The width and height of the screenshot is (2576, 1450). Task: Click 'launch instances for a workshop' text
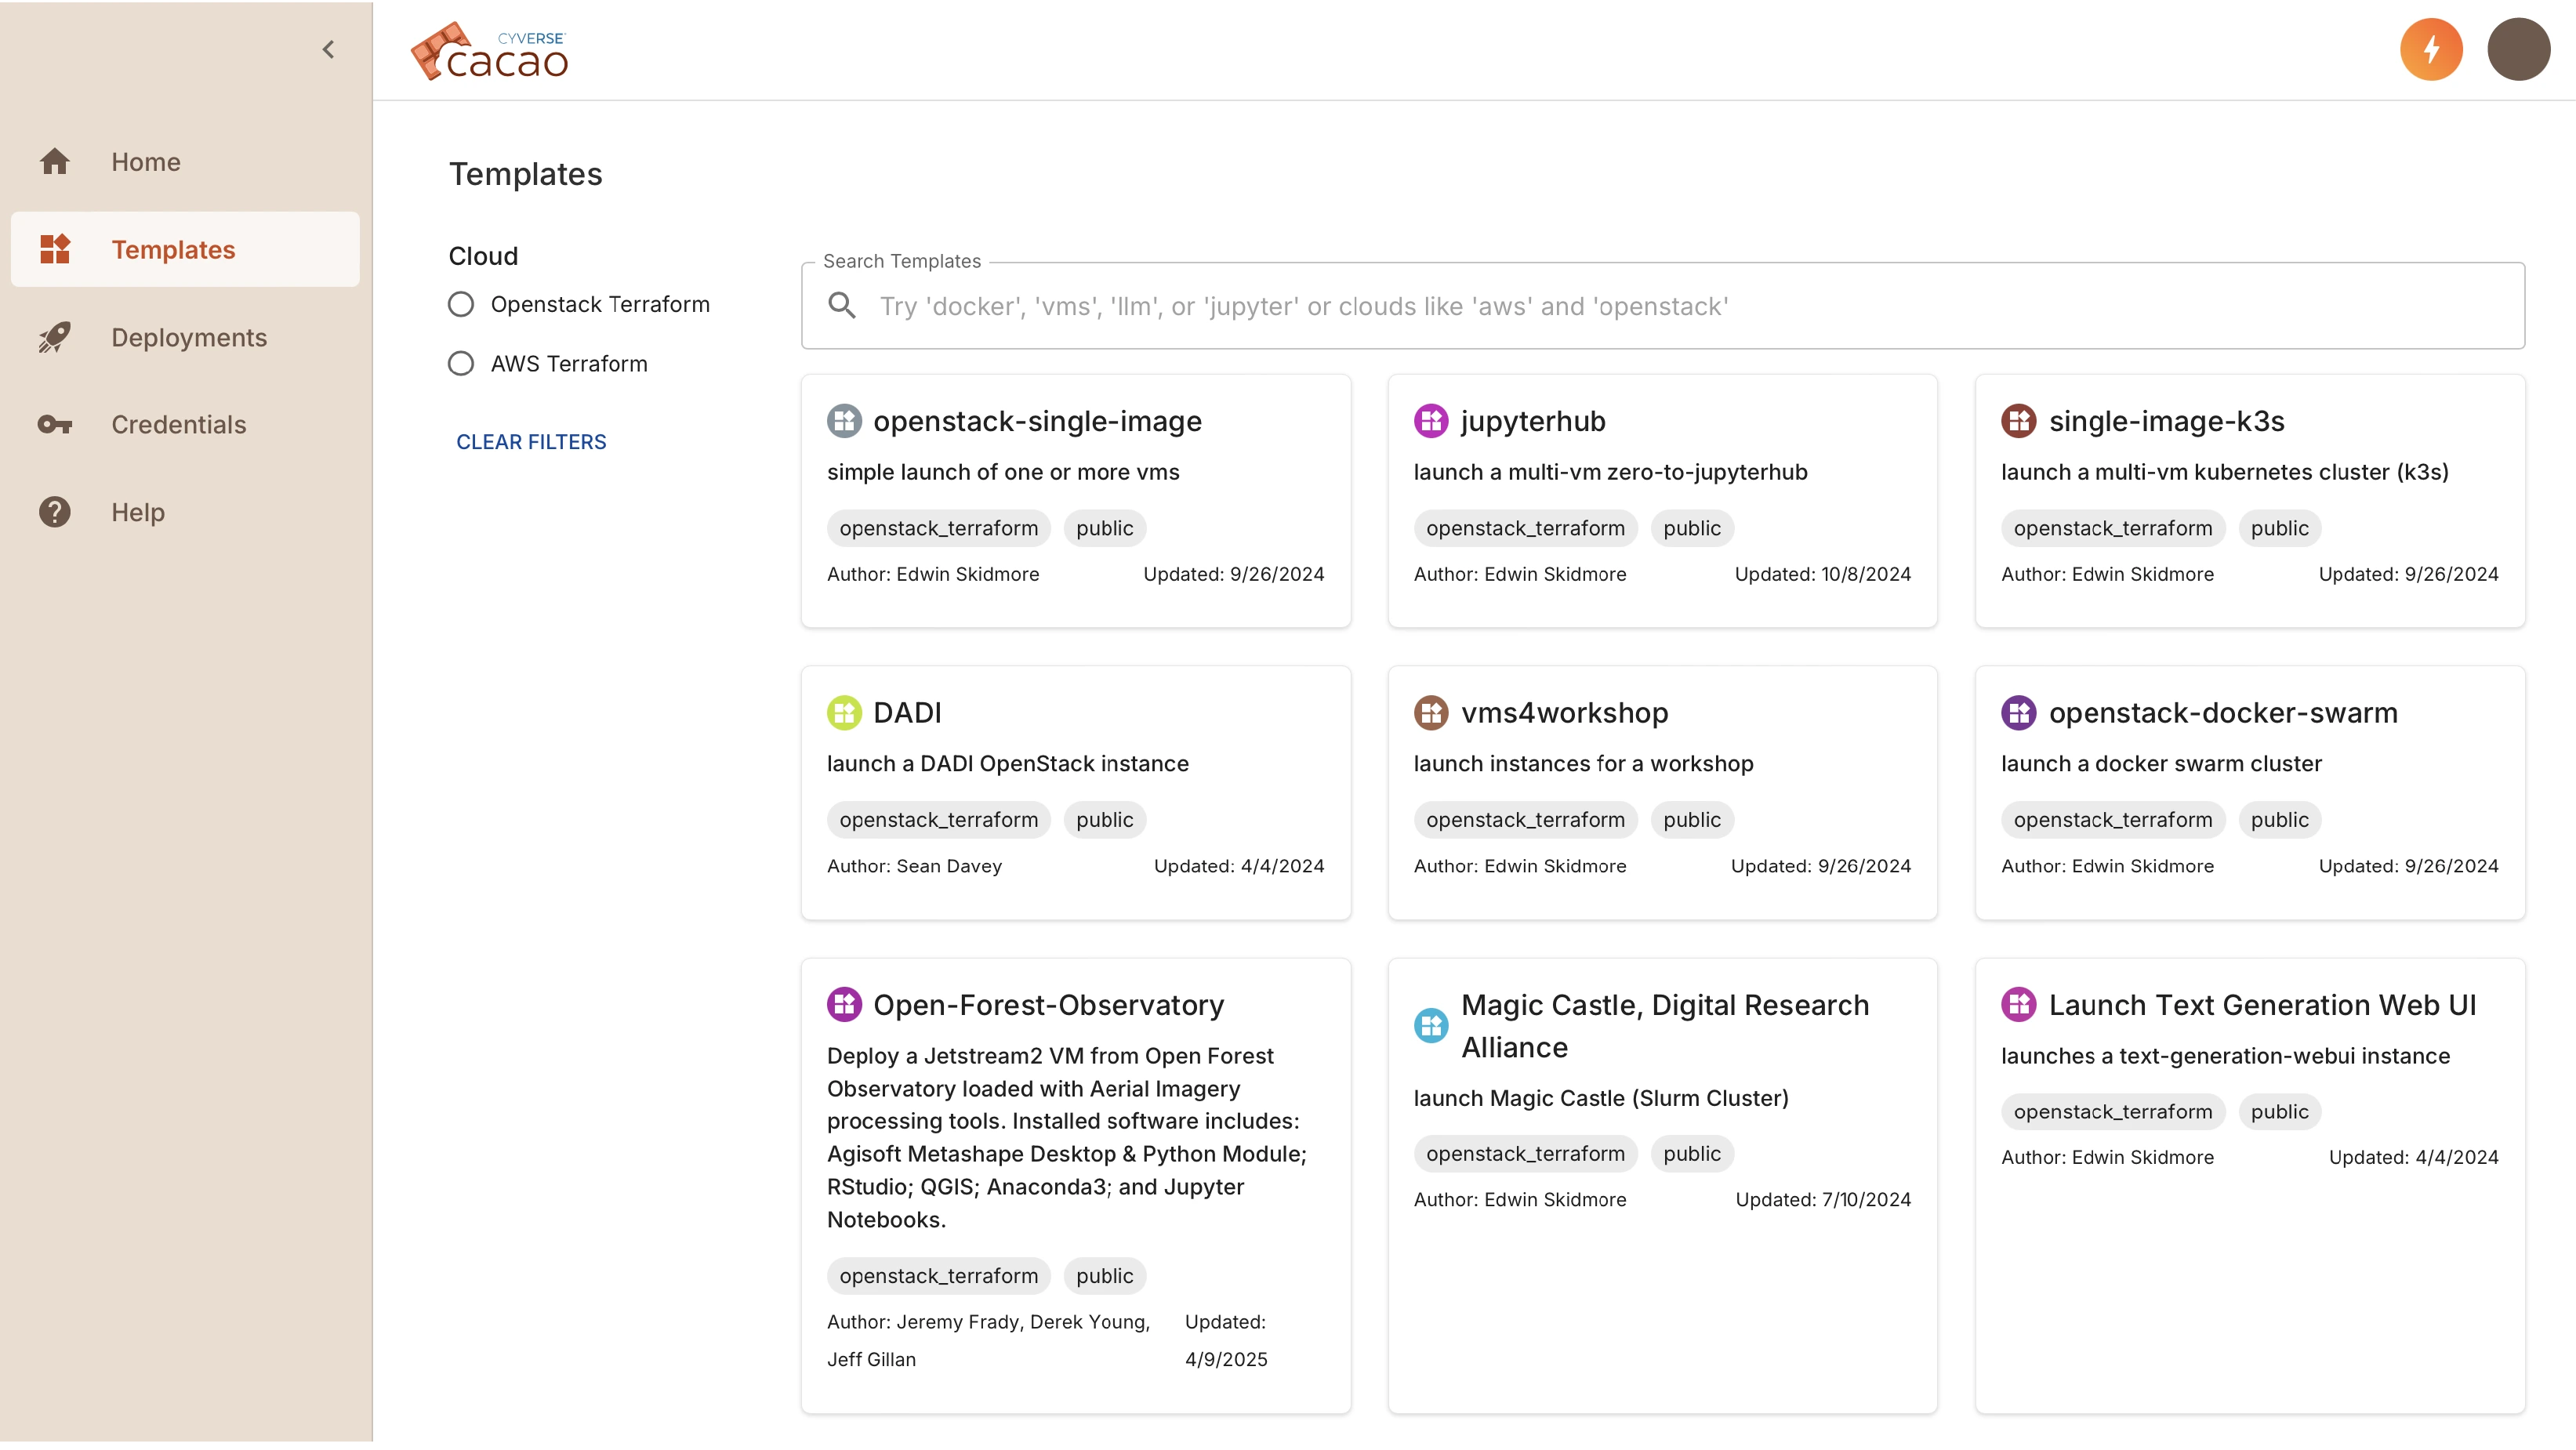coord(1583,764)
